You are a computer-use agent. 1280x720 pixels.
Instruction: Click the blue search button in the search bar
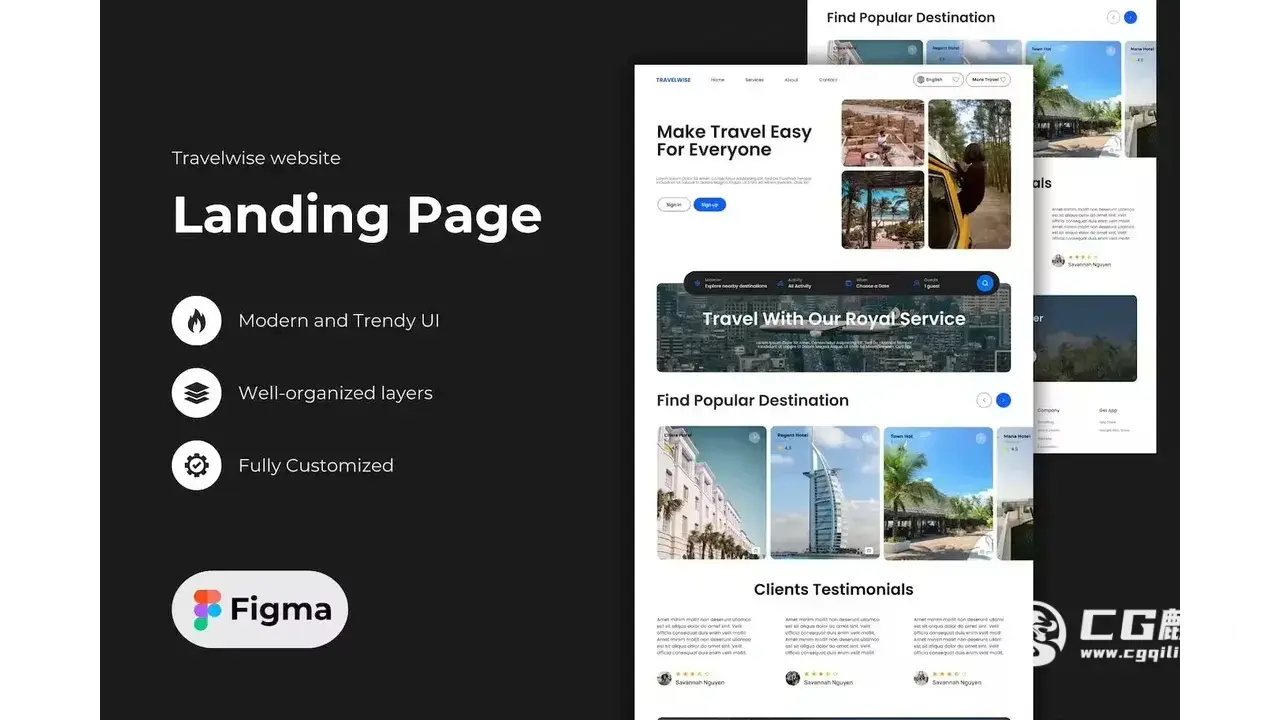point(985,283)
